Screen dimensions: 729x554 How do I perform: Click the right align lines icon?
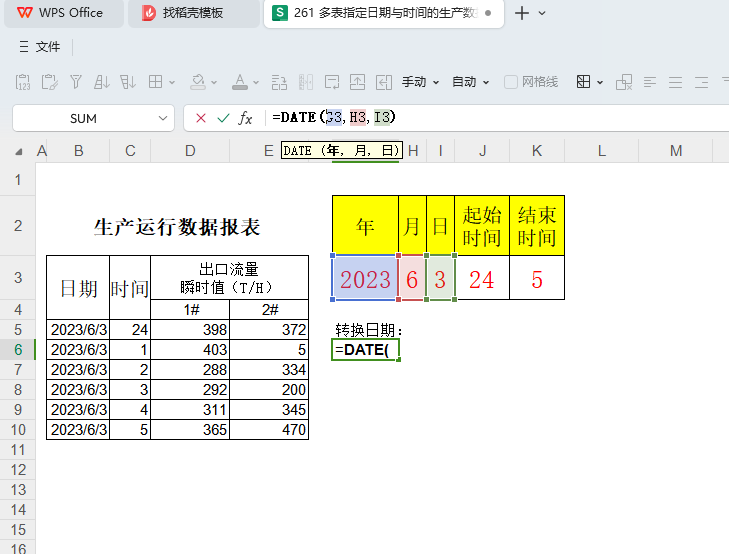point(702,82)
